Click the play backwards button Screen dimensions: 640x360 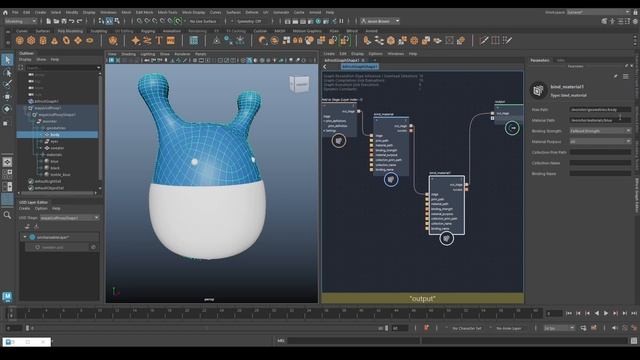[596, 313]
